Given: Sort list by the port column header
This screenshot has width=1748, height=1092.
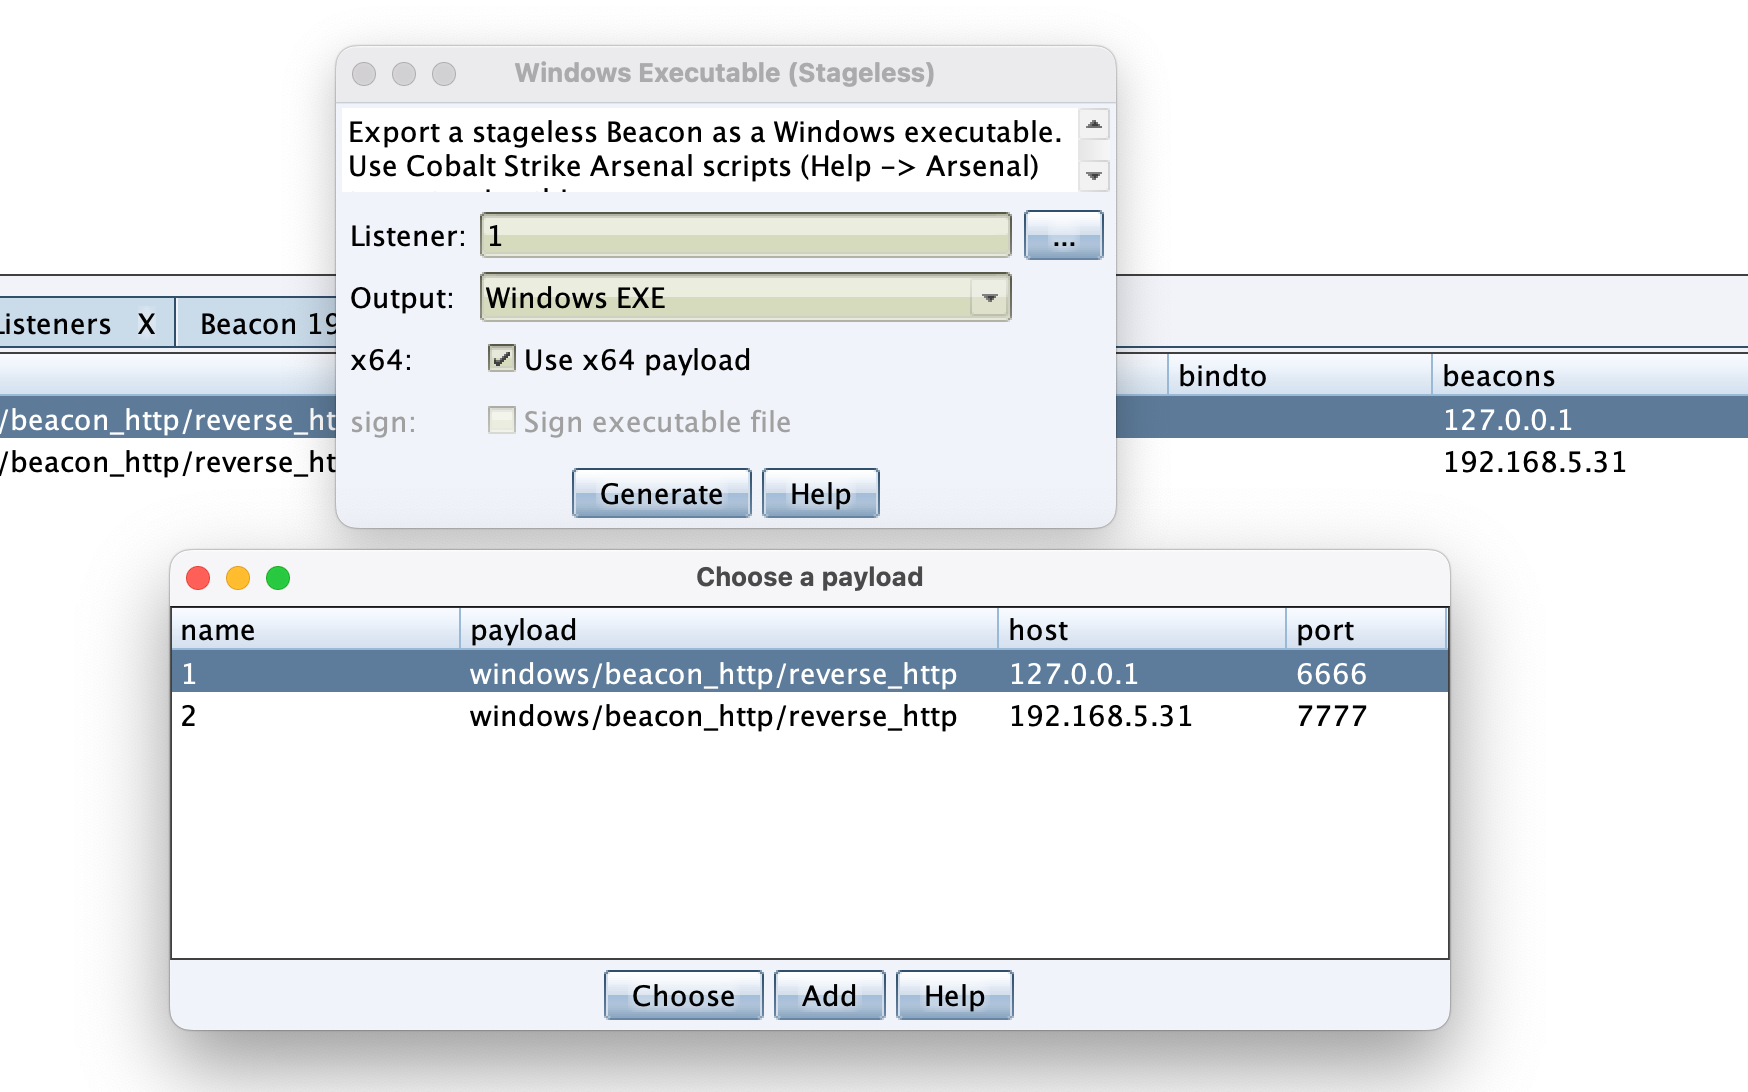Looking at the screenshot, I should pos(1364,630).
